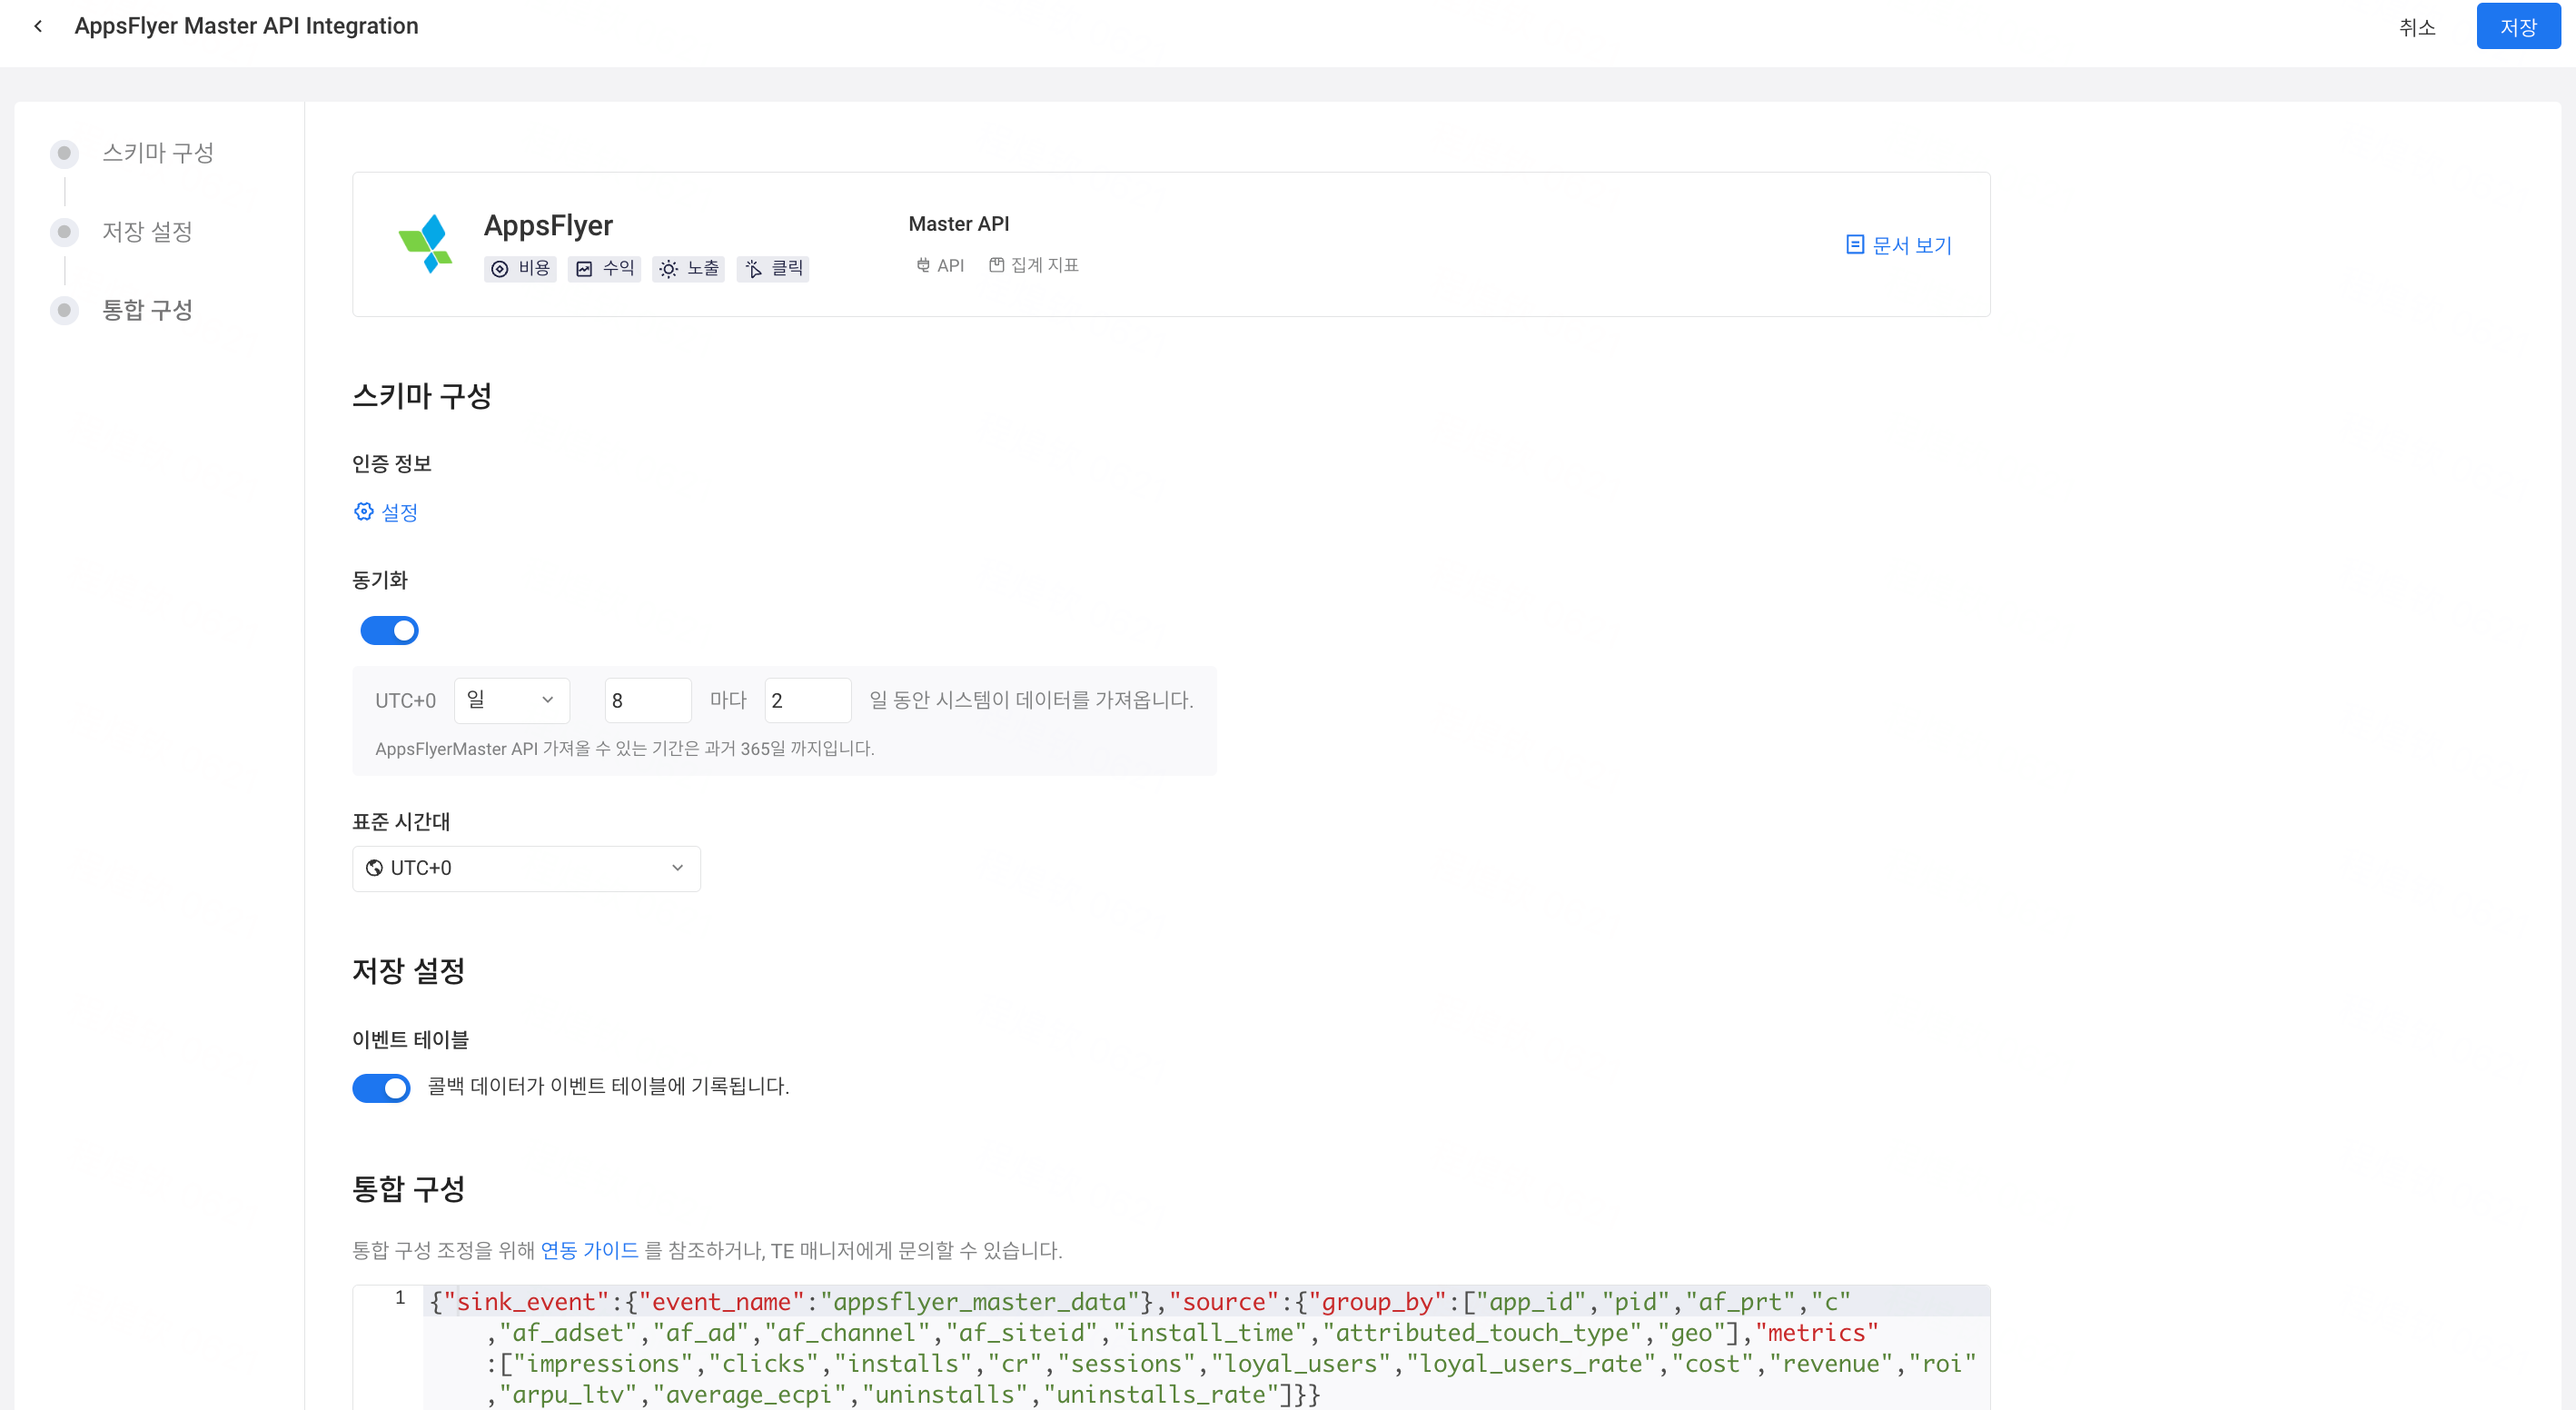2576x1410 pixels.
Task: Jump to 통합 구성 in sidebar
Action: [147, 310]
